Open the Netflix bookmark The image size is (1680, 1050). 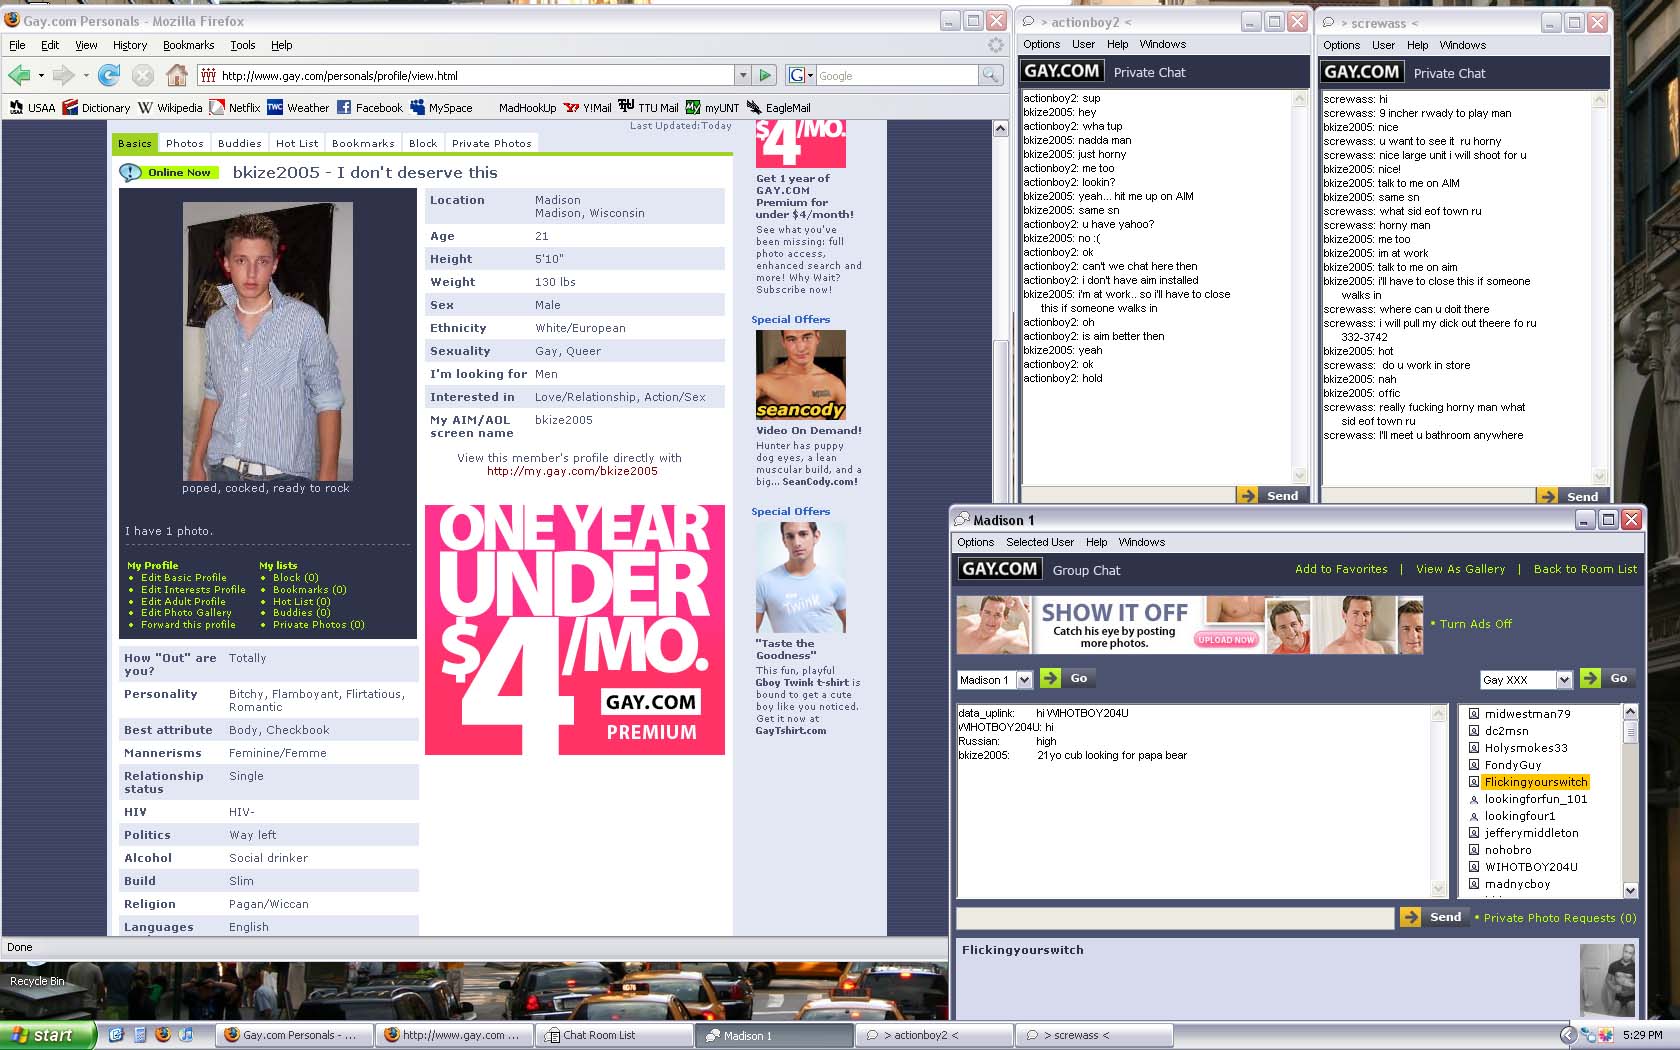(x=235, y=107)
